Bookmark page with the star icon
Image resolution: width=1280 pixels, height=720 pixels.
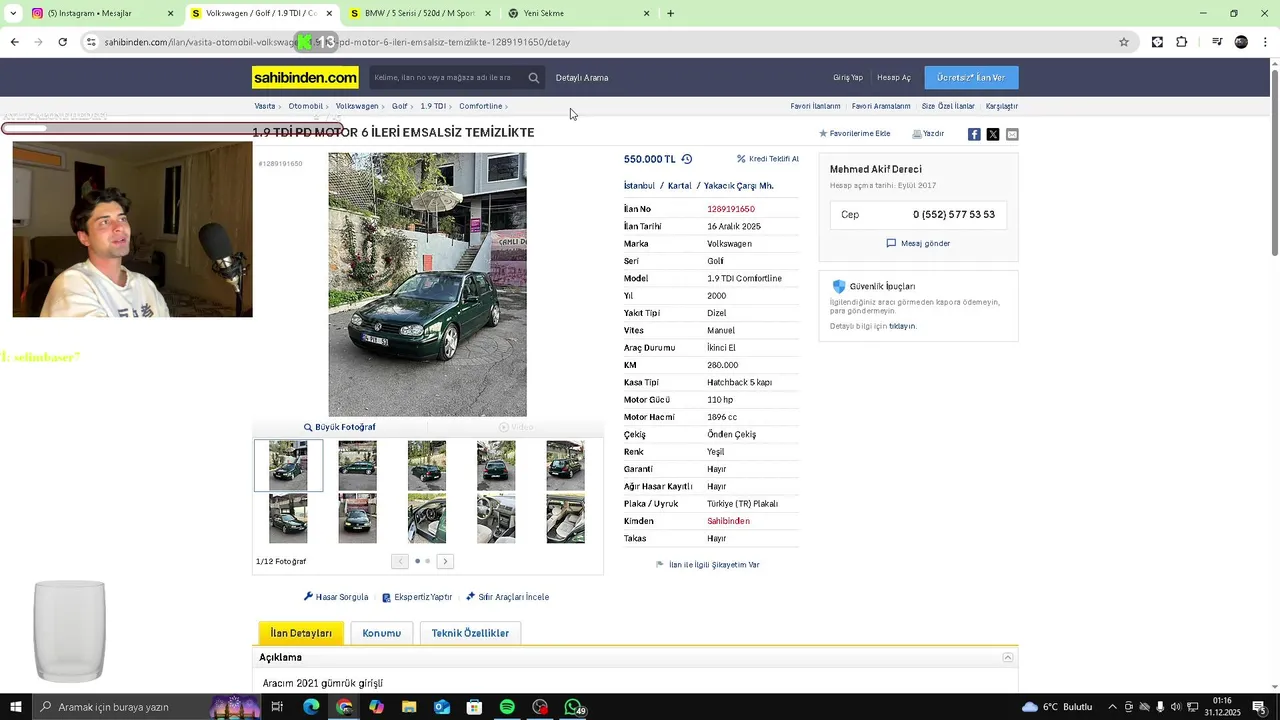click(1124, 42)
